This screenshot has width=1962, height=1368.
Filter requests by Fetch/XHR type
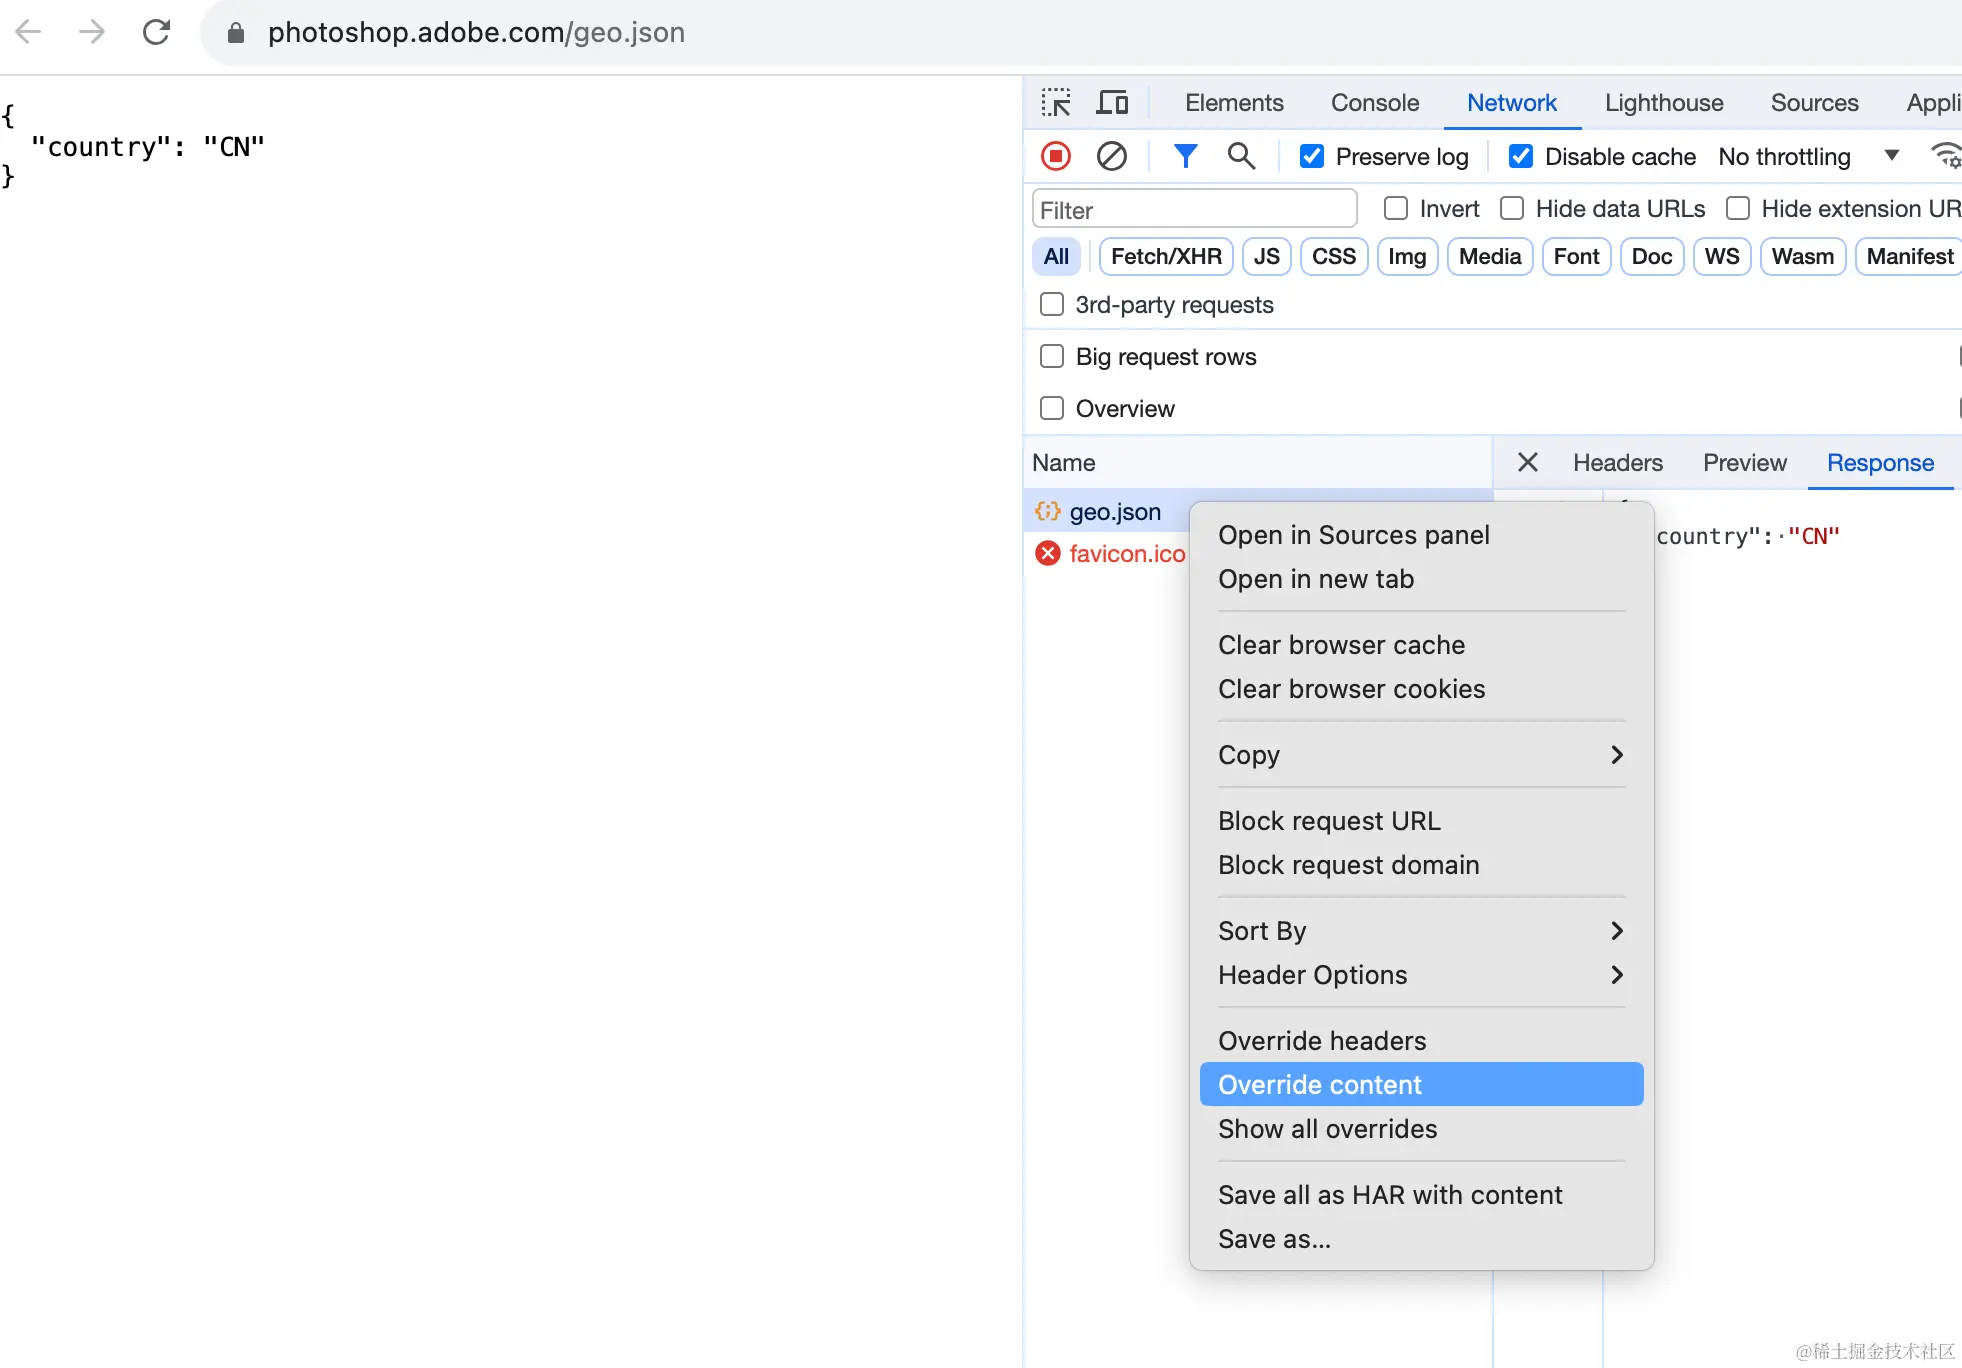tap(1166, 257)
